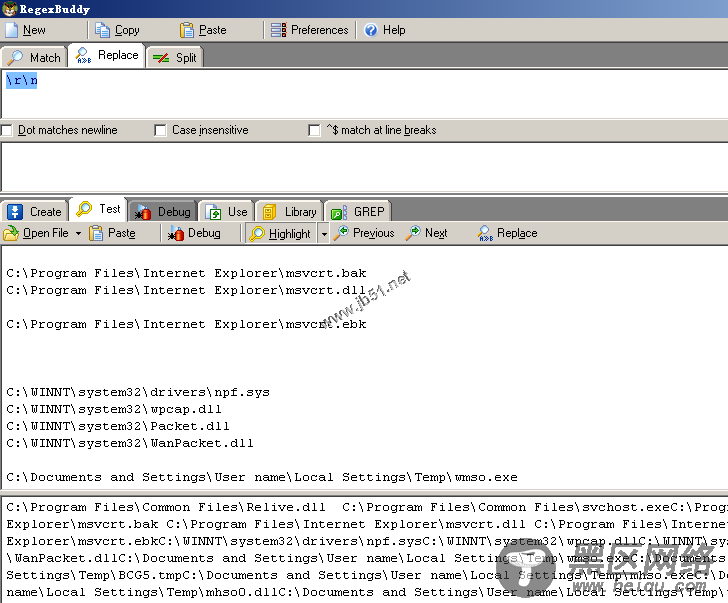Click the Library tab icon
The height and width of the screenshot is (603, 728).
click(x=269, y=212)
